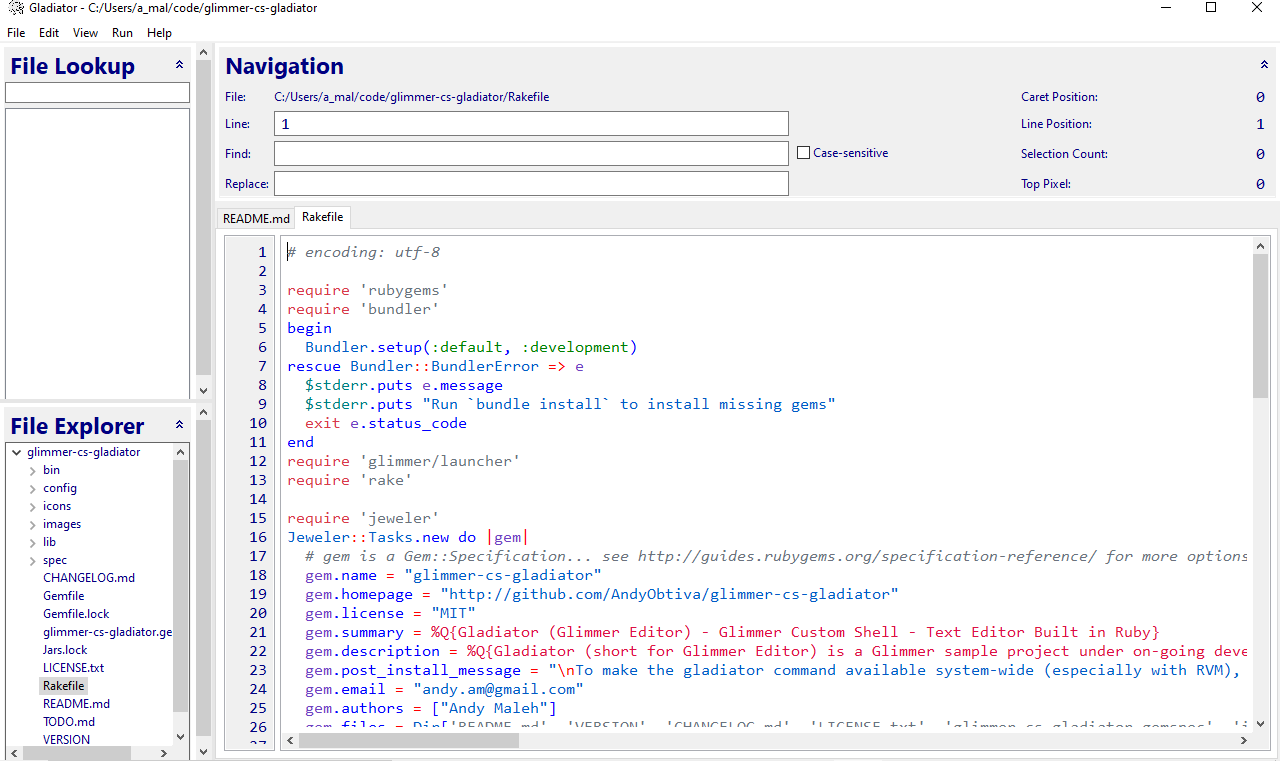Viewport: 1280px width, 761px height.
Task: Open TODO.md in the file tree
Action: tap(69, 722)
